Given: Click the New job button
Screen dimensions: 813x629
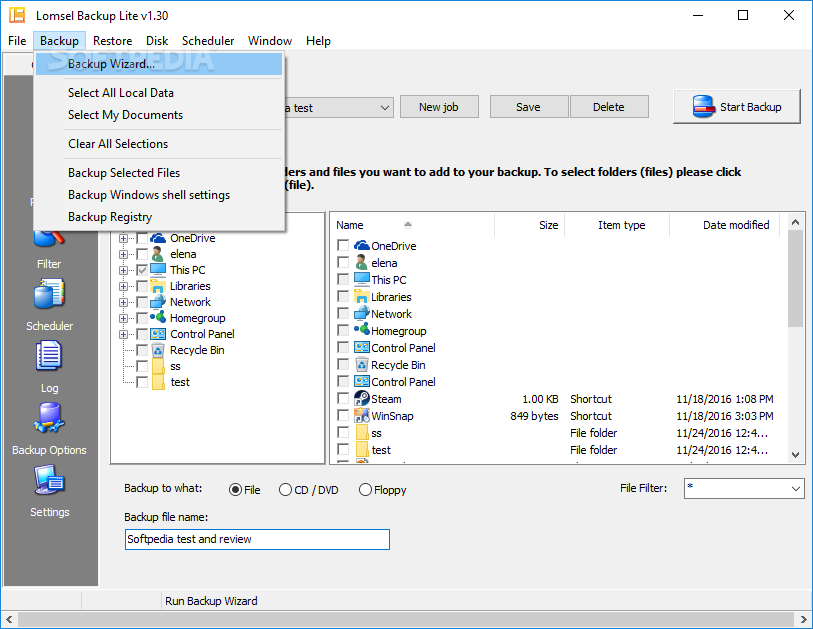Looking at the screenshot, I should [439, 107].
